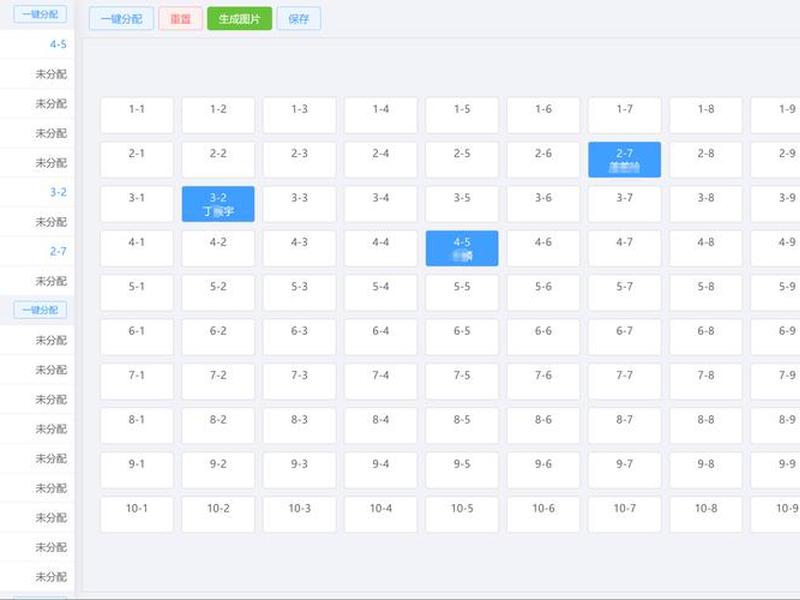800x600 pixels.
Task: Pick seat 4-4
Action: (381, 248)
